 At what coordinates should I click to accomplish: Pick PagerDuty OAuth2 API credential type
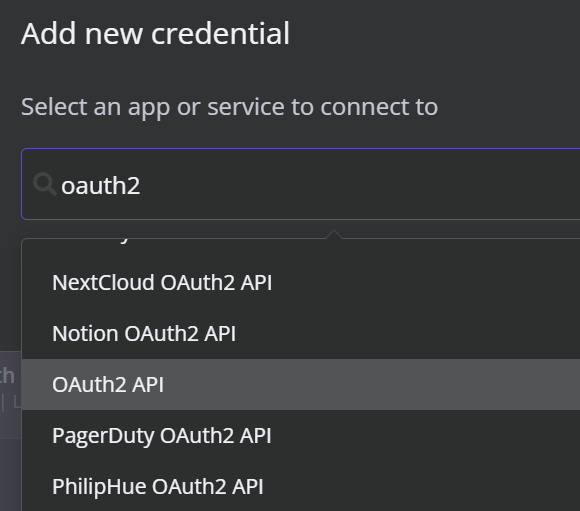[162, 436]
